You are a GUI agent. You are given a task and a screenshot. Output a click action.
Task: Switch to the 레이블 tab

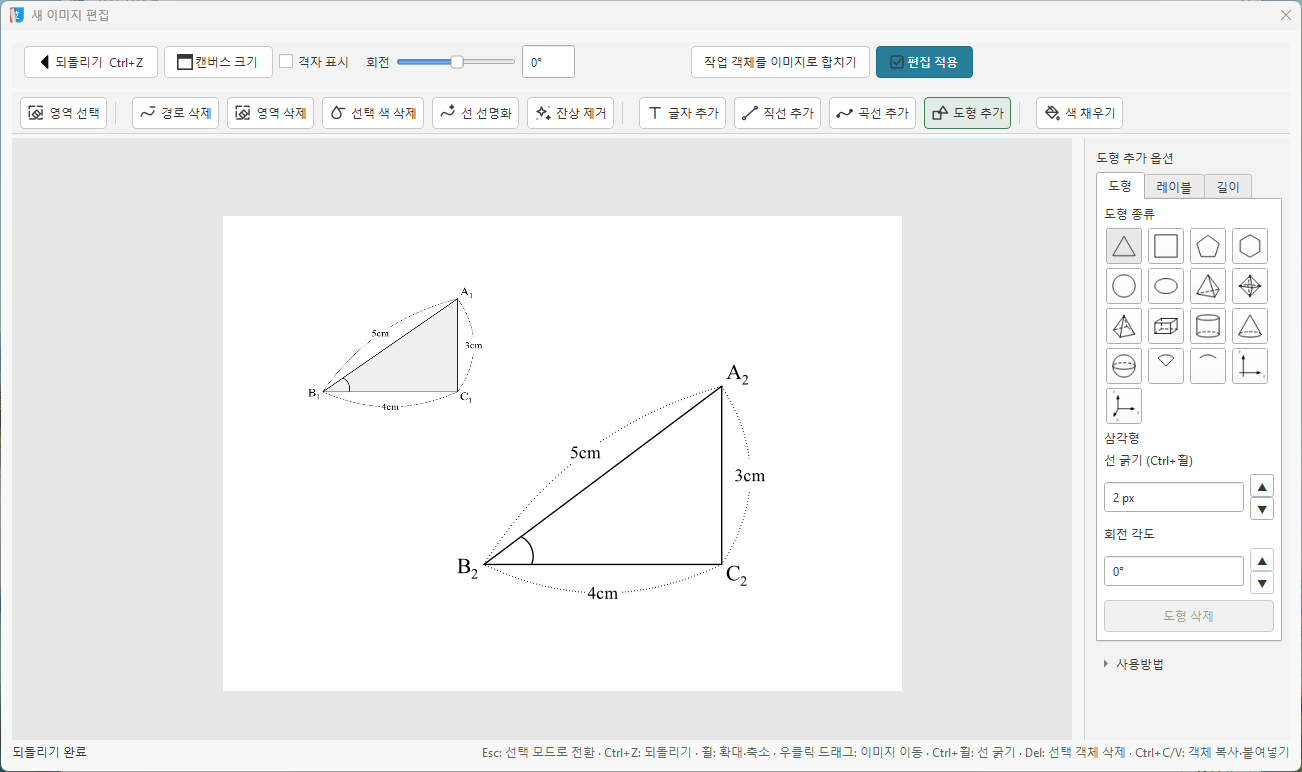[x=1174, y=187]
